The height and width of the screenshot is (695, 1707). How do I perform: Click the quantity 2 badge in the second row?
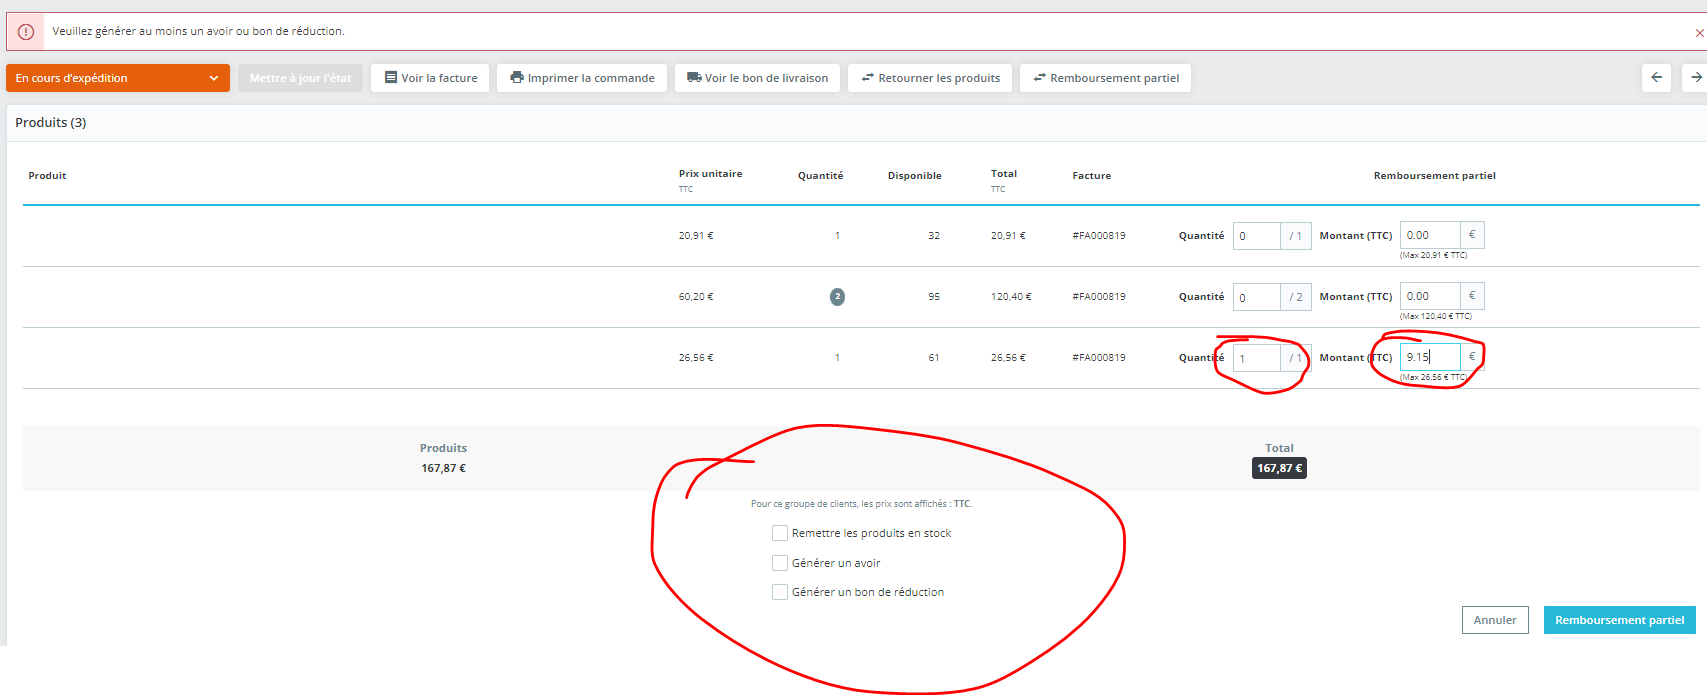pyautogui.click(x=837, y=297)
